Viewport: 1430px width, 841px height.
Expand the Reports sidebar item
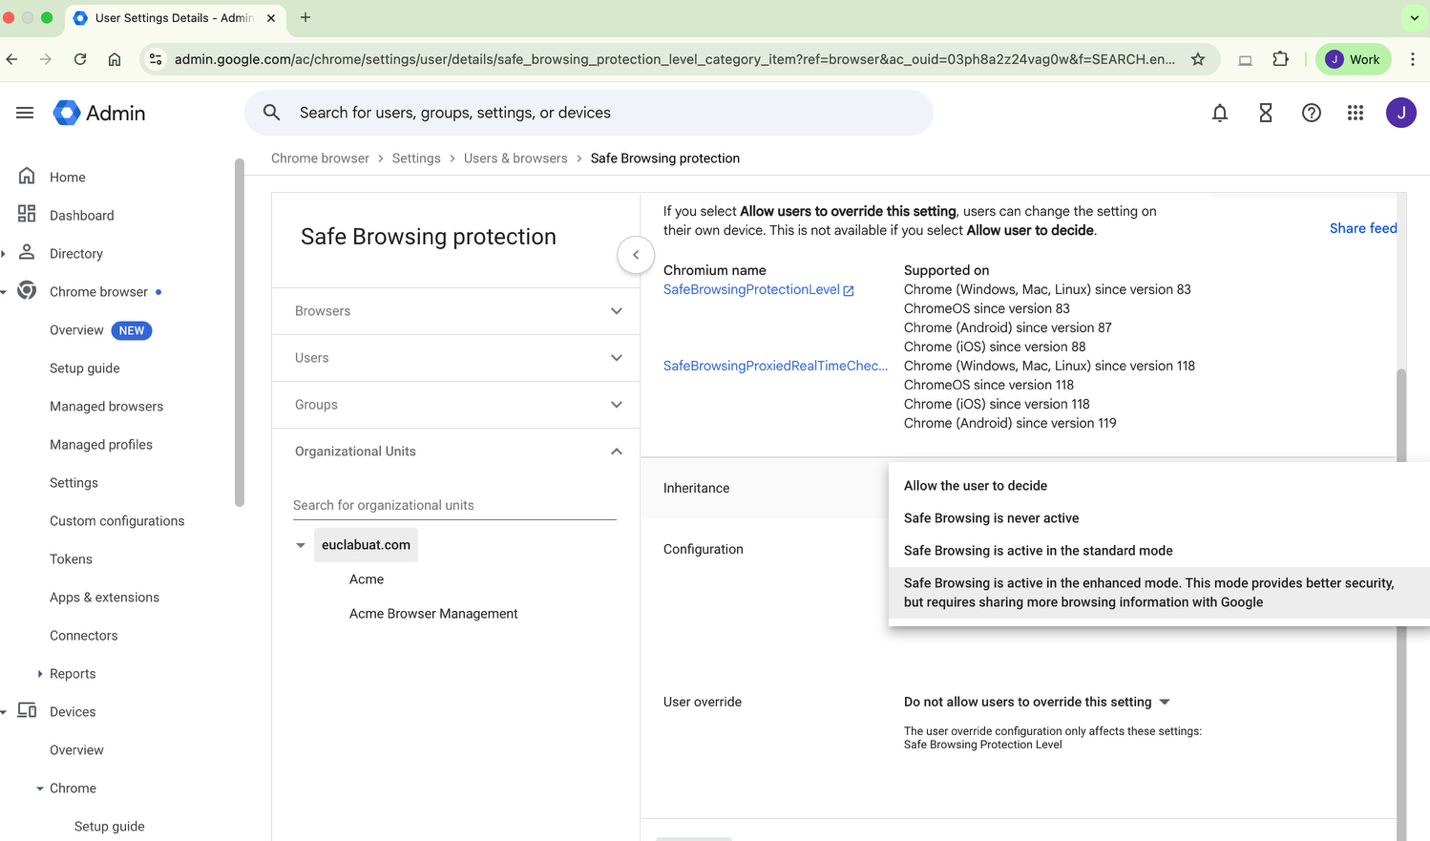click(40, 674)
